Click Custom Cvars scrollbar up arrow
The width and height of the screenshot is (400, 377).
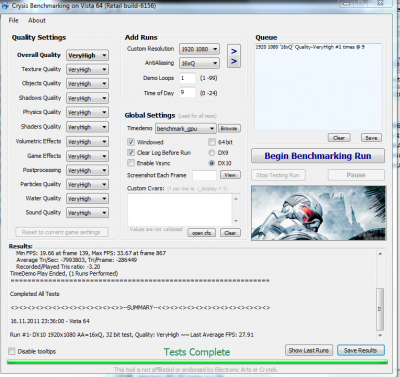236,199
